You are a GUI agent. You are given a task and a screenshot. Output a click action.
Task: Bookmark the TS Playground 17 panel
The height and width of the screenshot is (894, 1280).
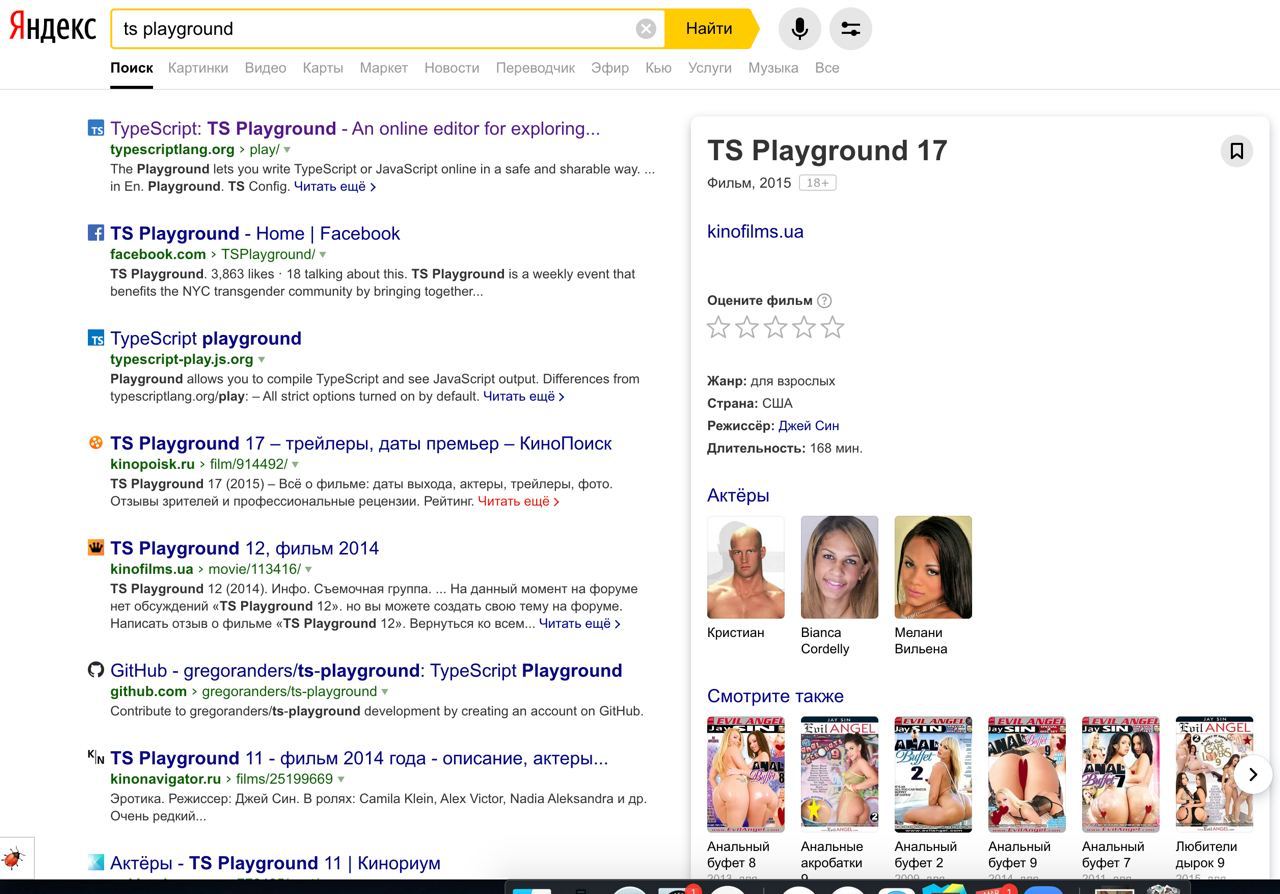click(x=1236, y=151)
